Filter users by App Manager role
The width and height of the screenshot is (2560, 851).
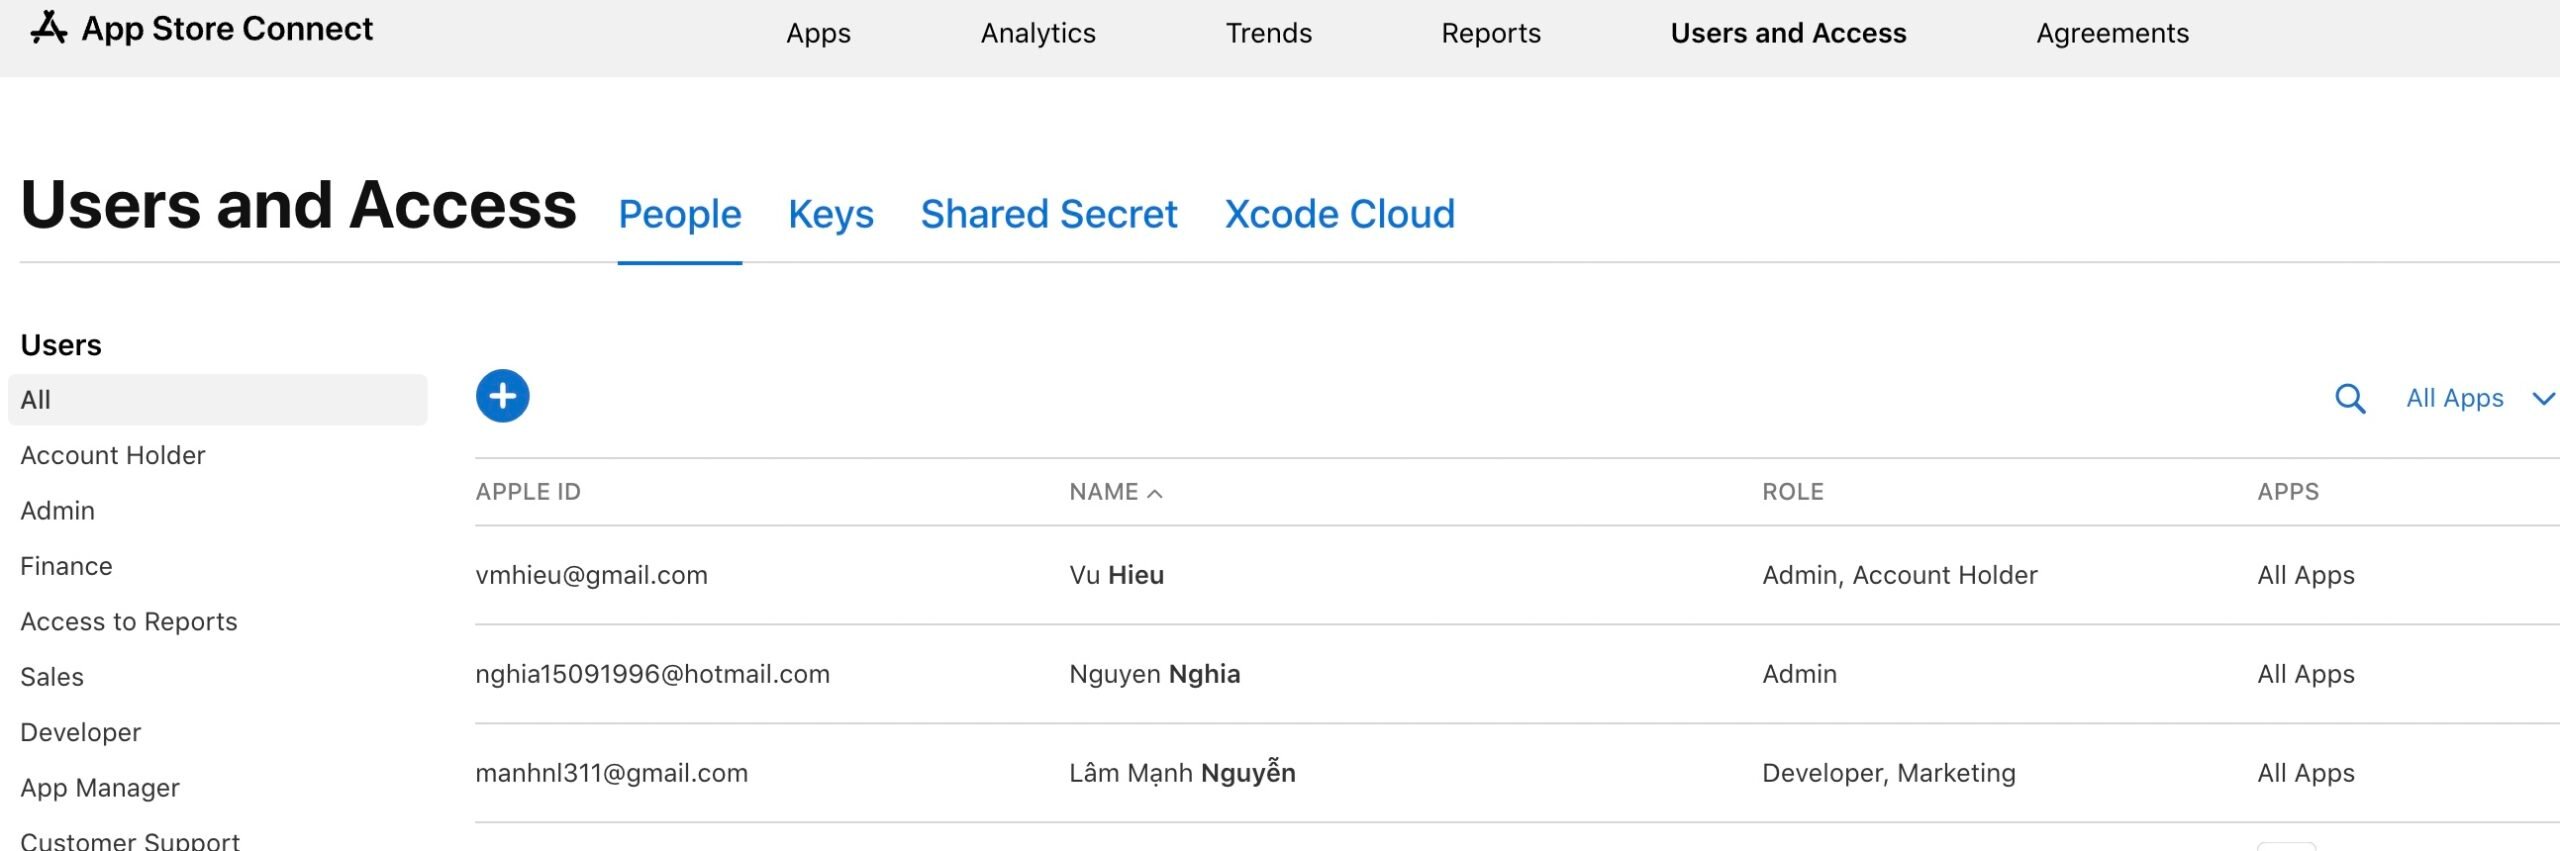click(100, 788)
